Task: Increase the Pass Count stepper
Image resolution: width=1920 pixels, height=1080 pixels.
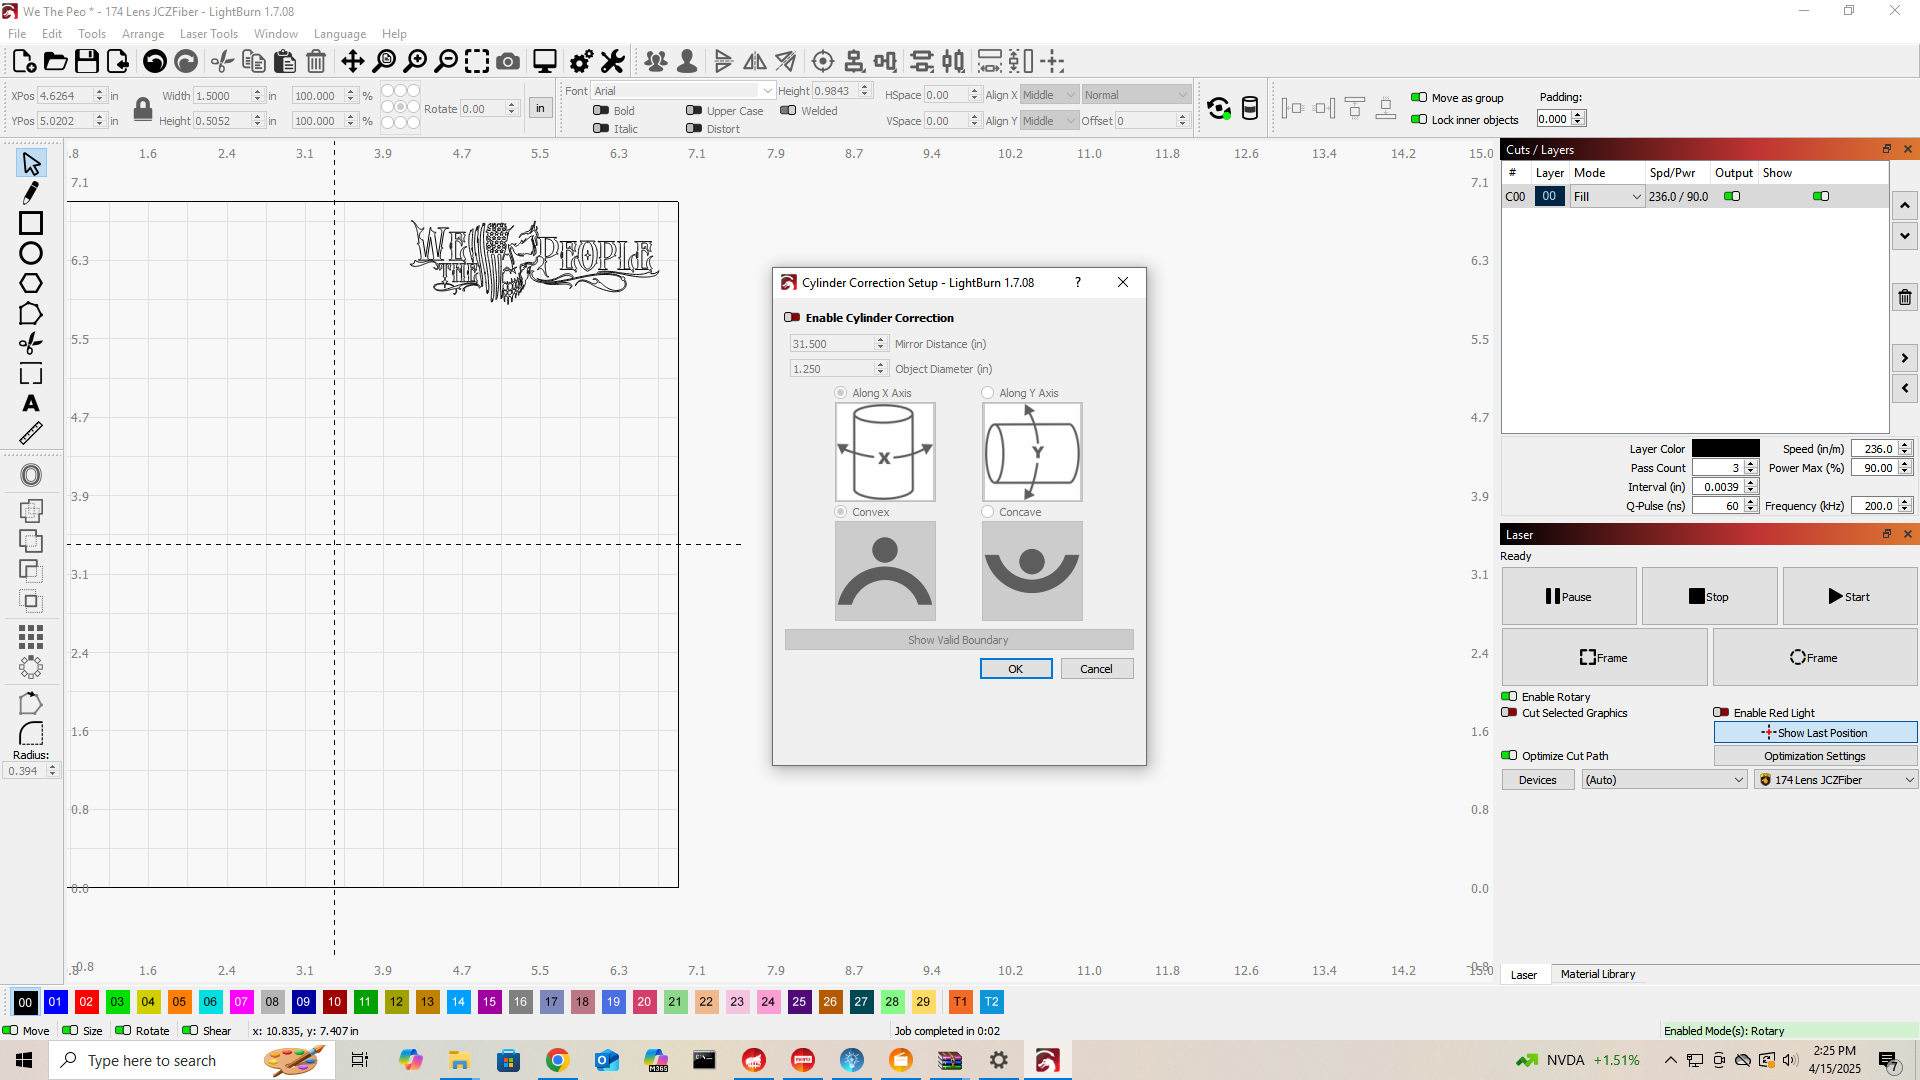Action: [x=1751, y=464]
